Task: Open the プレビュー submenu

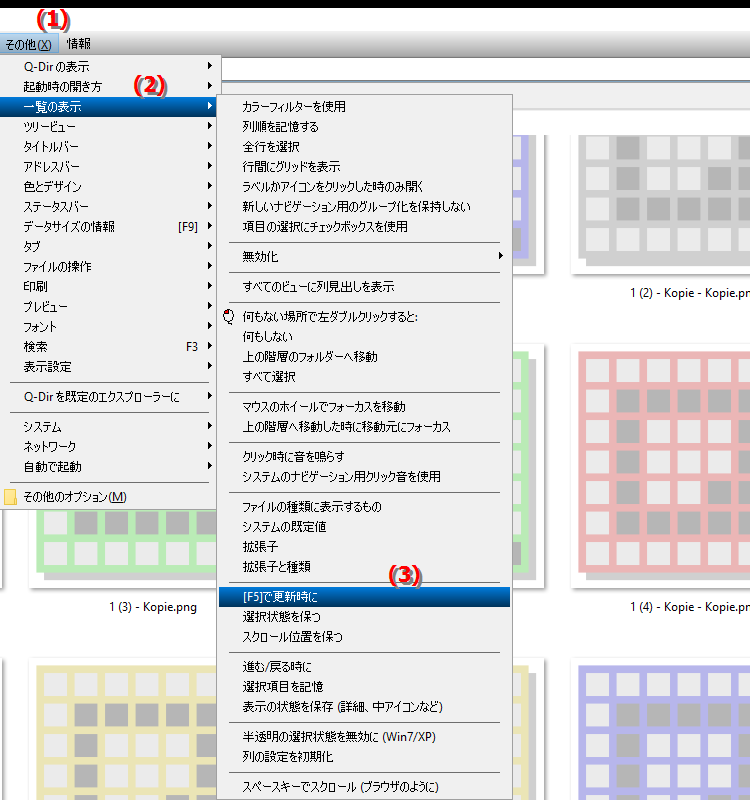Action: [110, 306]
